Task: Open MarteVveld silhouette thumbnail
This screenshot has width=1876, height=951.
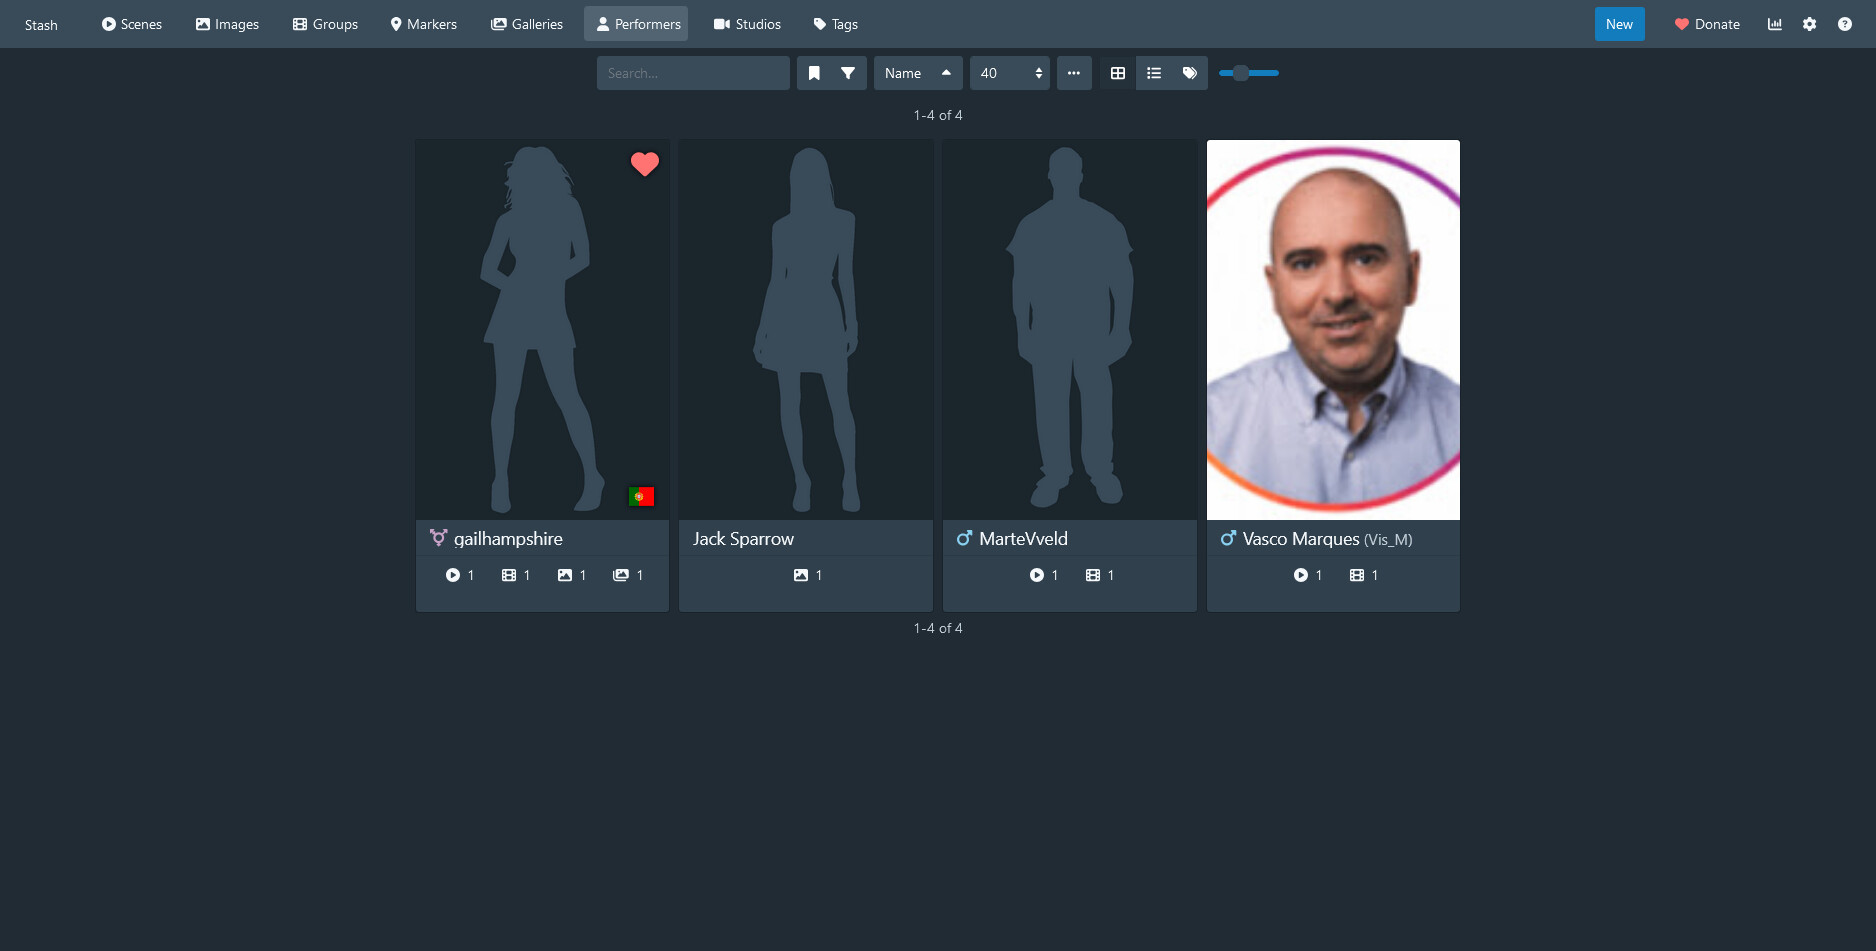Action: tap(1070, 330)
